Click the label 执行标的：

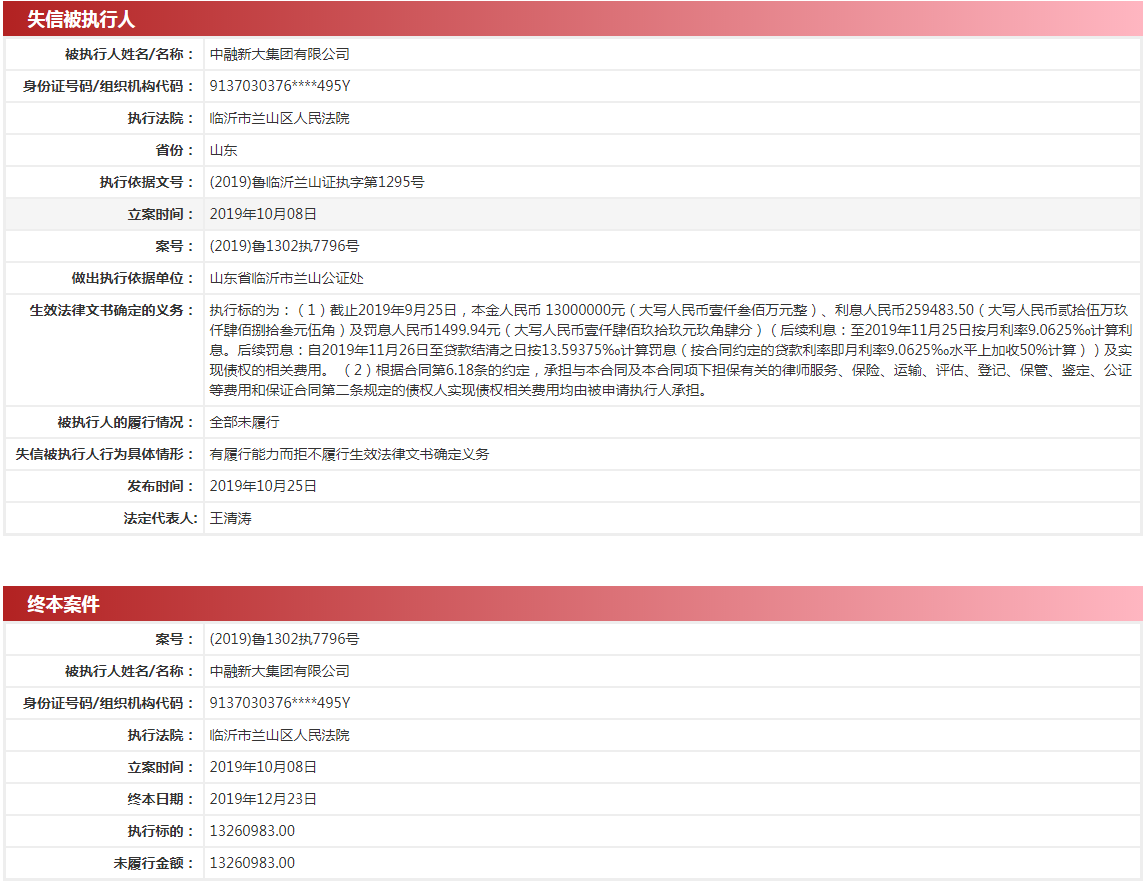tap(162, 831)
